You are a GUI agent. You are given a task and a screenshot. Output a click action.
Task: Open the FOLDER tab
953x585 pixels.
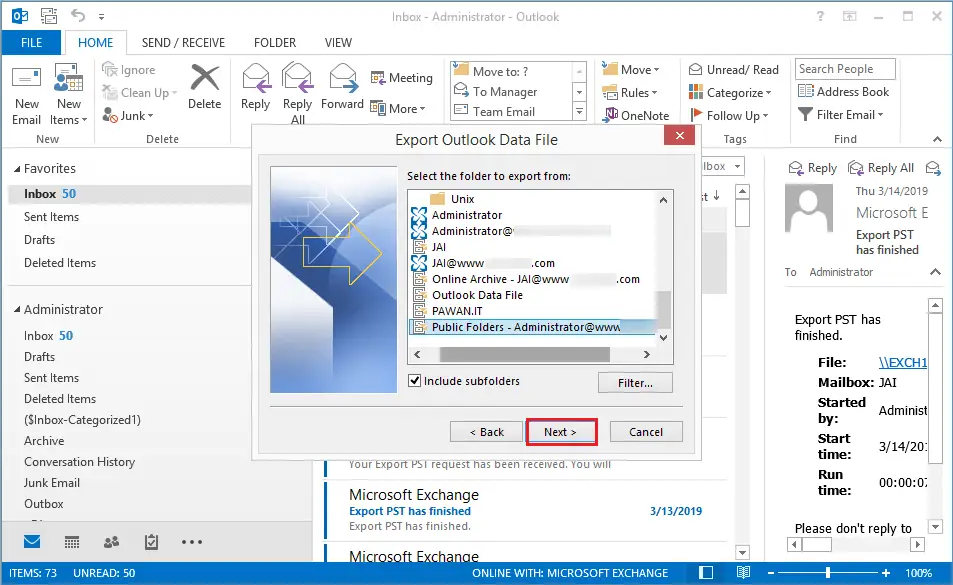(275, 43)
